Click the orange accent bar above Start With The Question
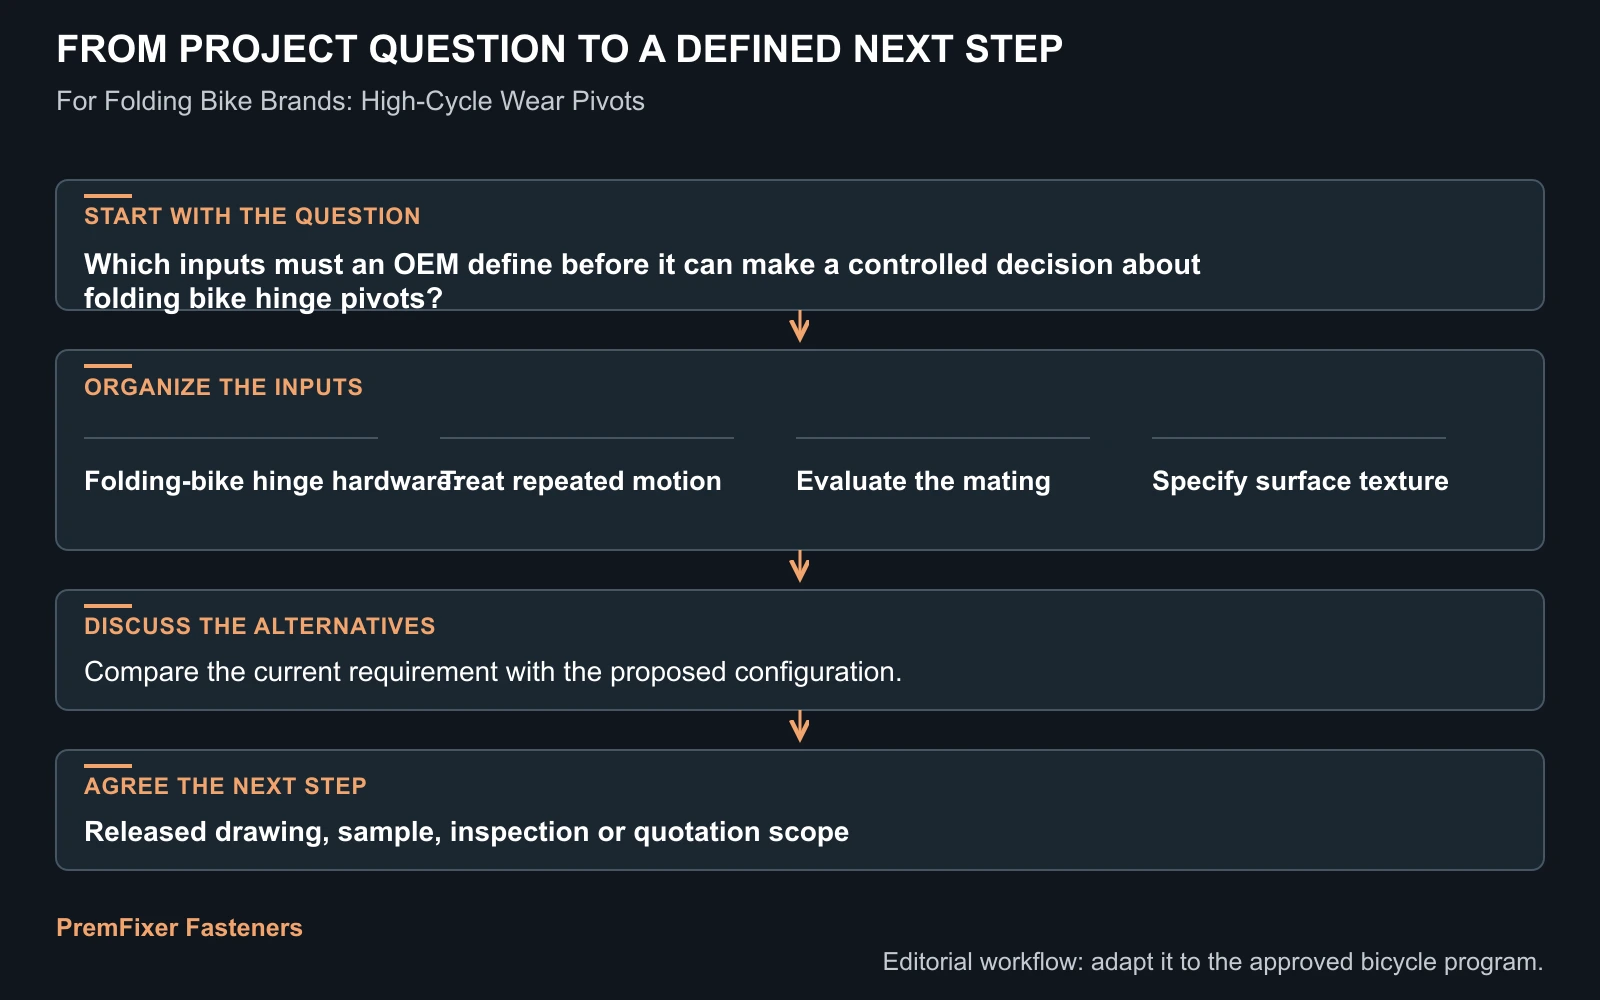 point(108,196)
